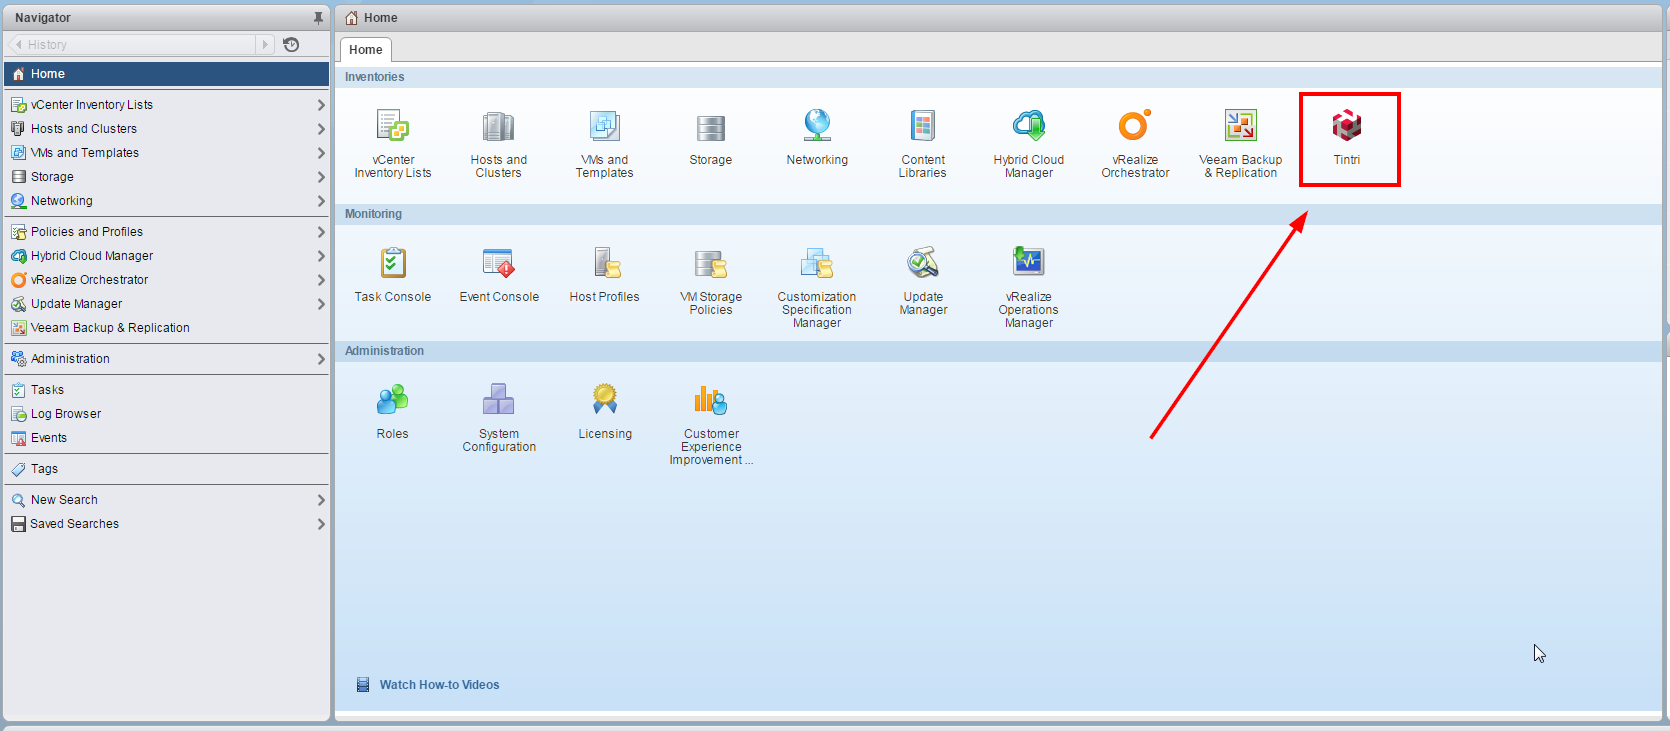
Task: Open Customization Specification Manager icon
Action: 817,263
